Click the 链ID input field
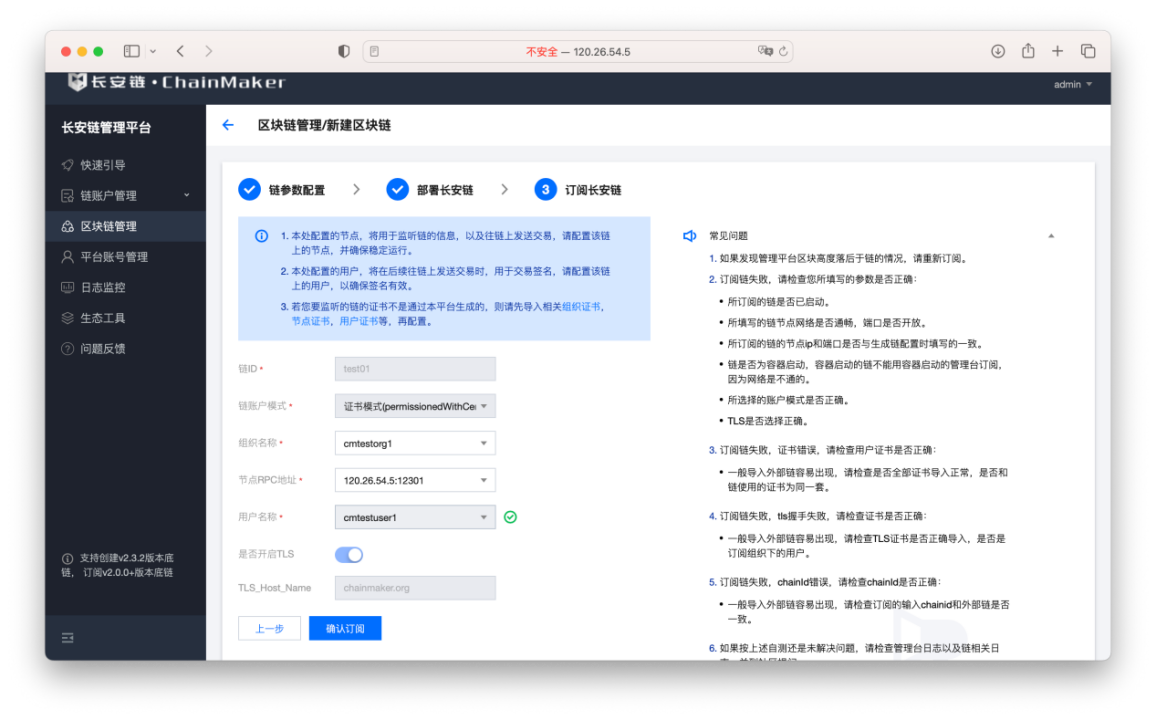 click(x=415, y=368)
